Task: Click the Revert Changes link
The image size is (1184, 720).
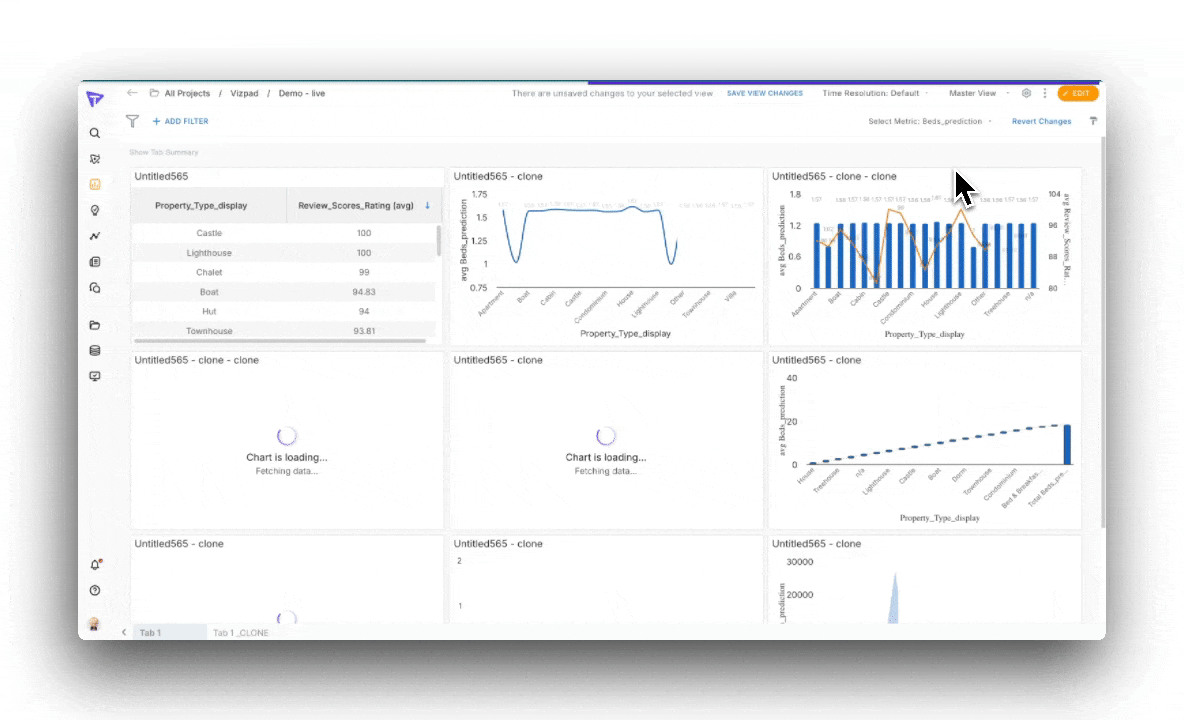Action: coord(1041,121)
